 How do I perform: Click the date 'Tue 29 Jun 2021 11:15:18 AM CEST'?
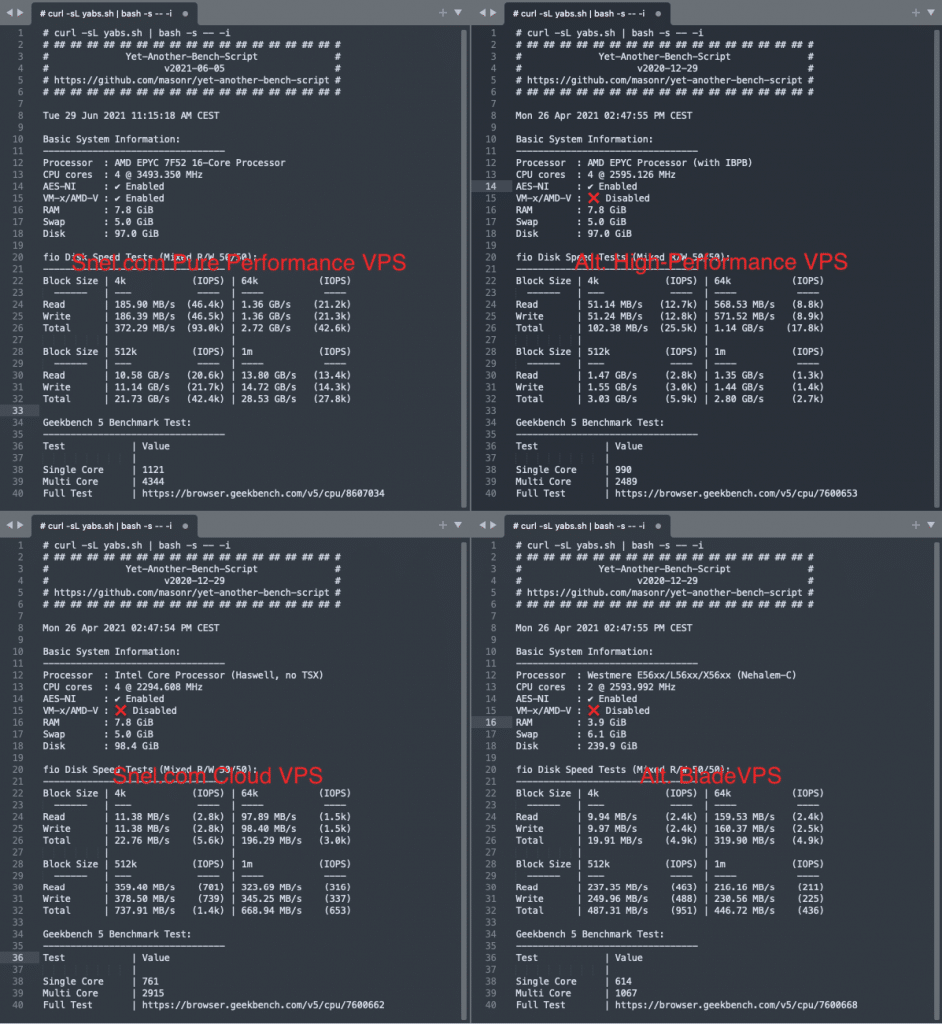(x=131, y=116)
